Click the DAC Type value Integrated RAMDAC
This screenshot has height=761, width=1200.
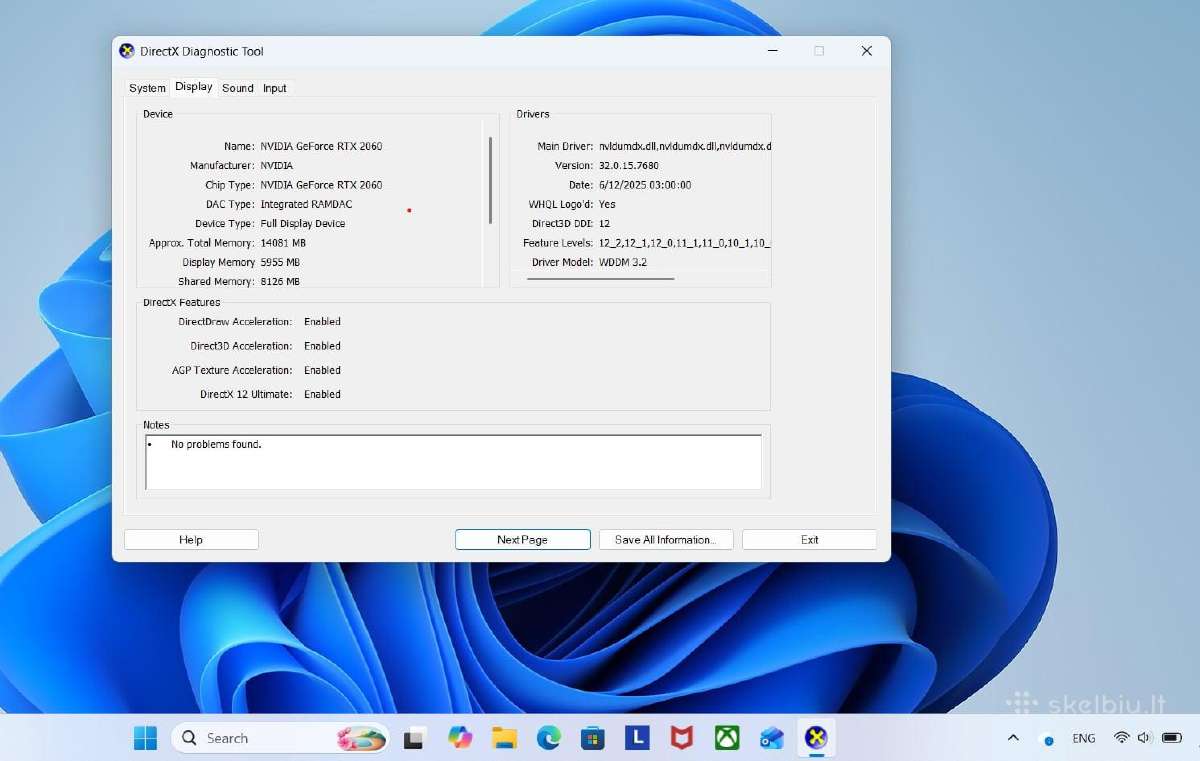pos(306,204)
